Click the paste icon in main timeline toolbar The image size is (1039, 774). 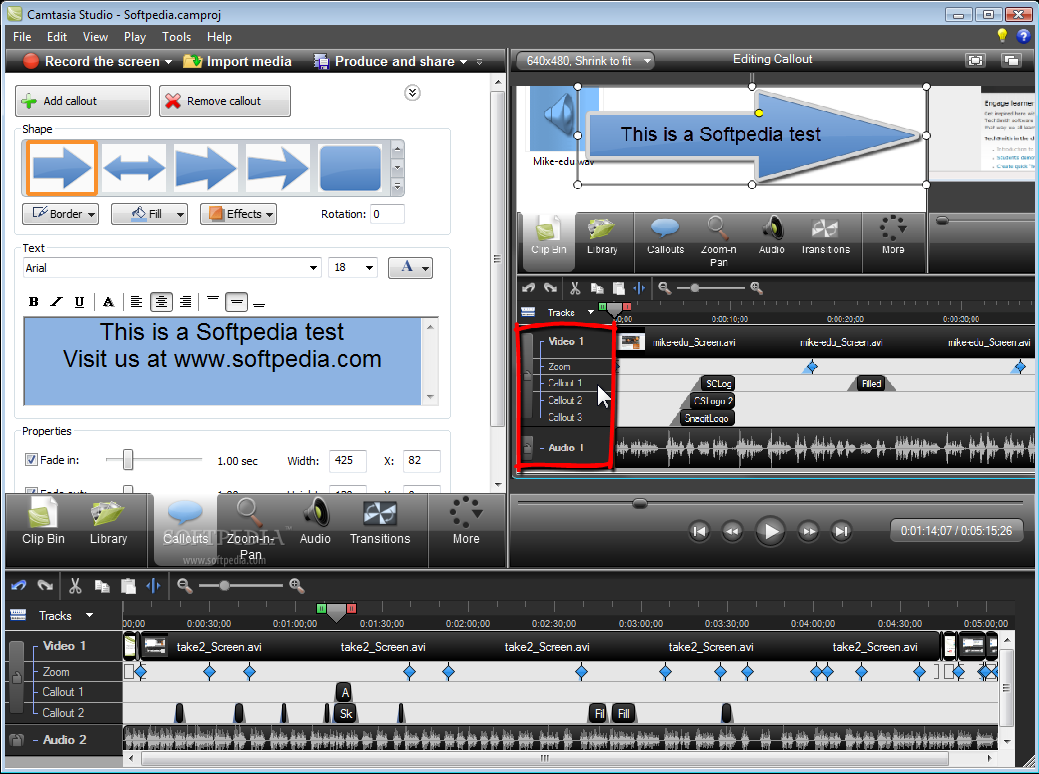128,586
